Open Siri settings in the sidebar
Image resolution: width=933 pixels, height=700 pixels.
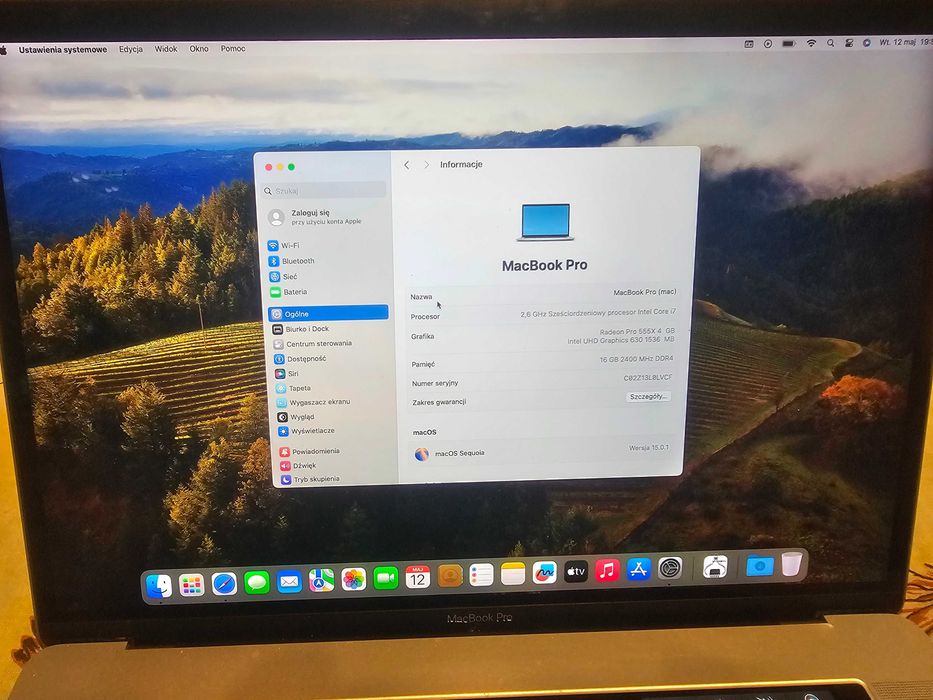tap(287, 373)
